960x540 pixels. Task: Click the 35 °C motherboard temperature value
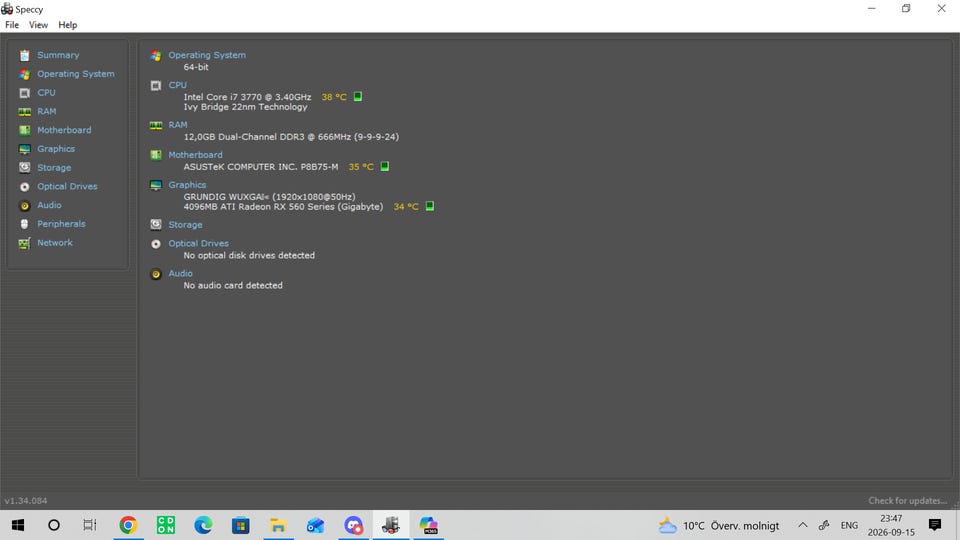(361, 167)
